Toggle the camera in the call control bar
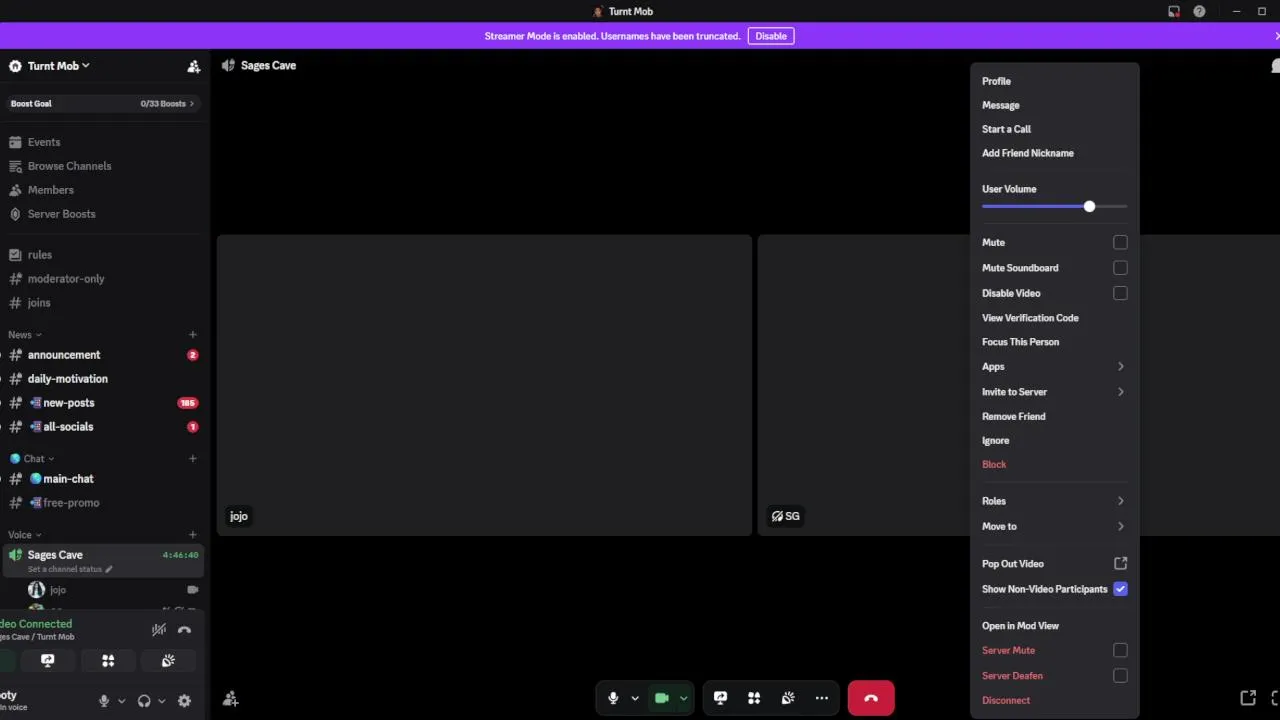This screenshot has height=720, width=1280. click(661, 698)
